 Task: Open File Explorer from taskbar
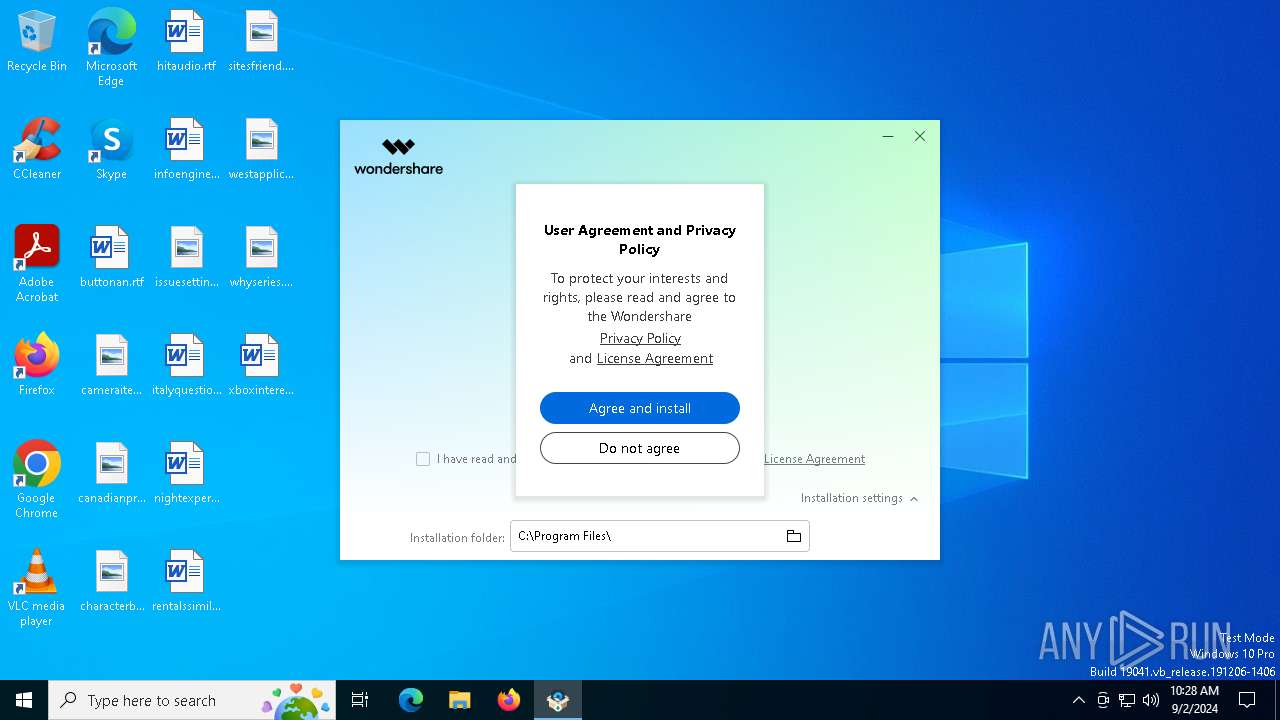pos(459,700)
